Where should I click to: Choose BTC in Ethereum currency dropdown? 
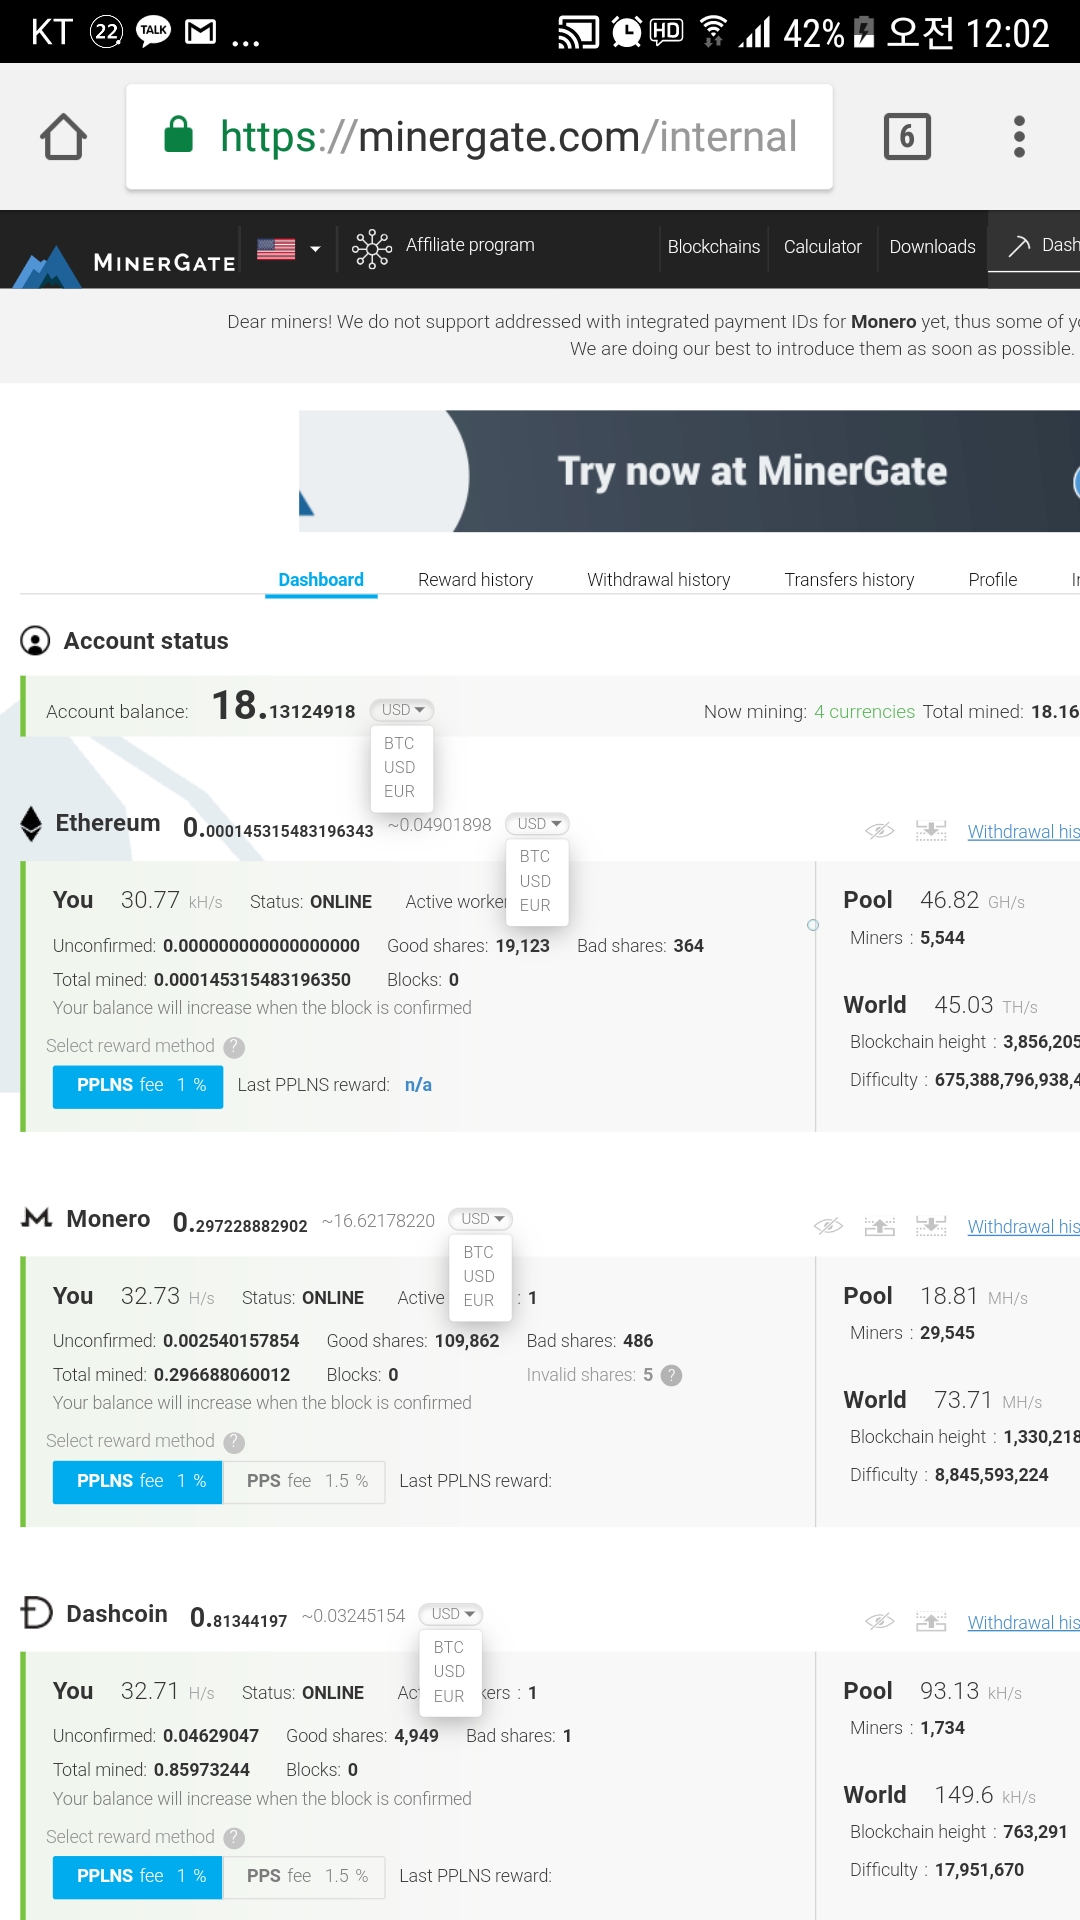pos(535,857)
